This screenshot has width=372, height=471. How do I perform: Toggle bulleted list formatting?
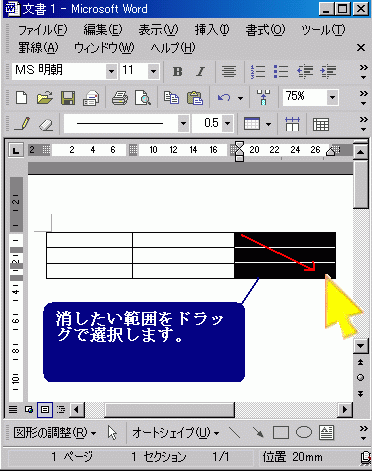[281, 71]
